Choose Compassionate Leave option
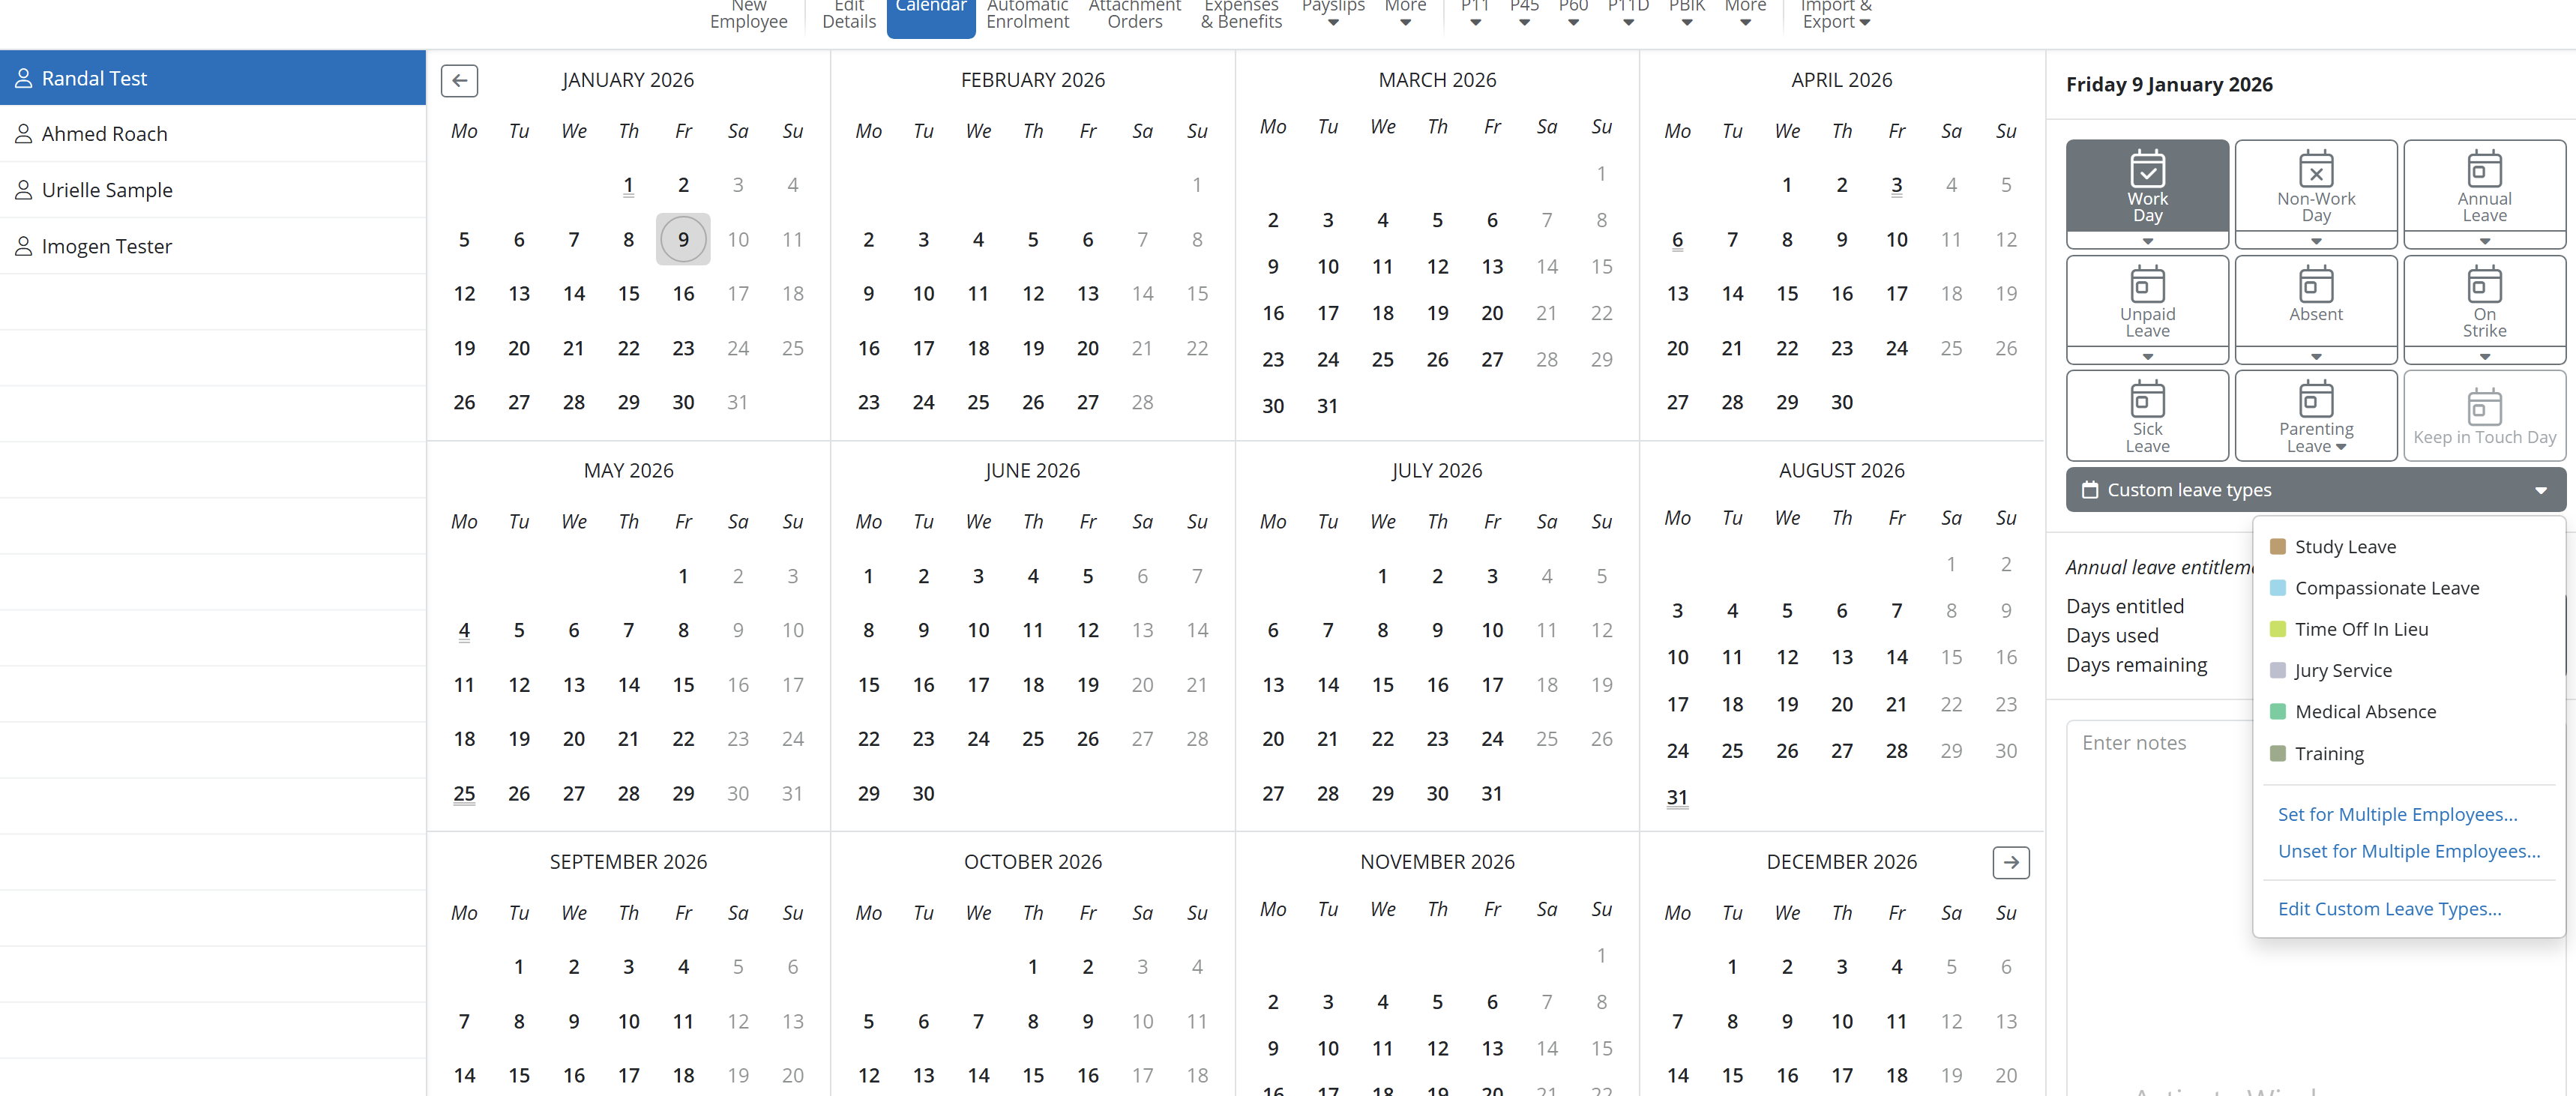This screenshot has height=1096, width=2576. point(2408,588)
